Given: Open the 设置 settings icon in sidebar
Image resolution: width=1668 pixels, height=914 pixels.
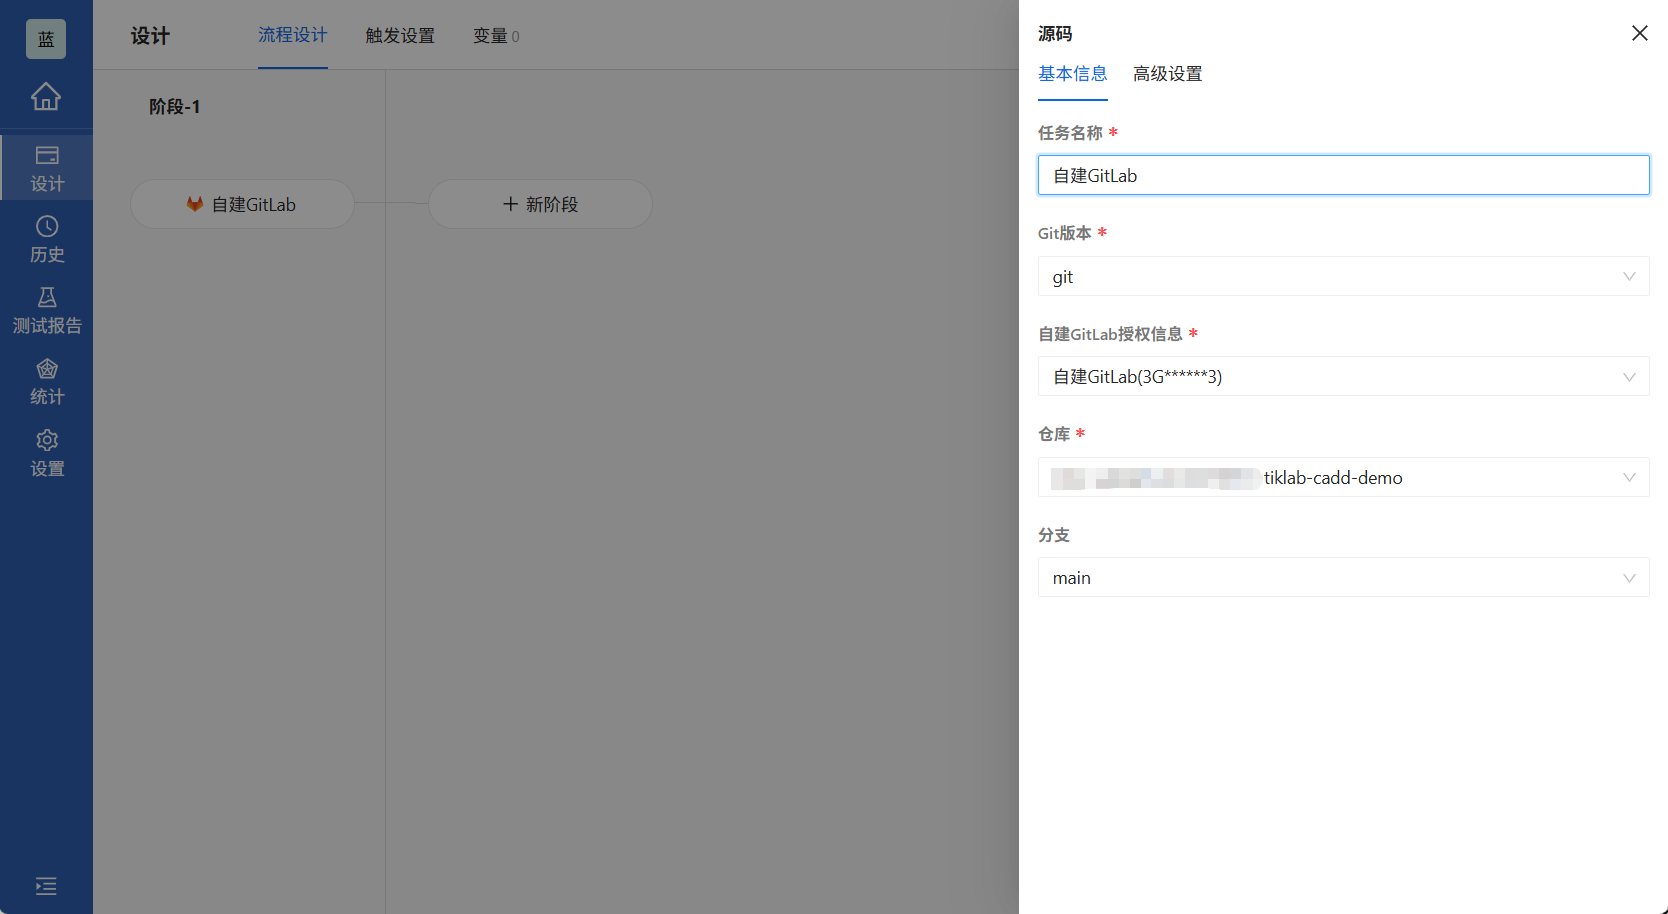Looking at the screenshot, I should 46,452.
